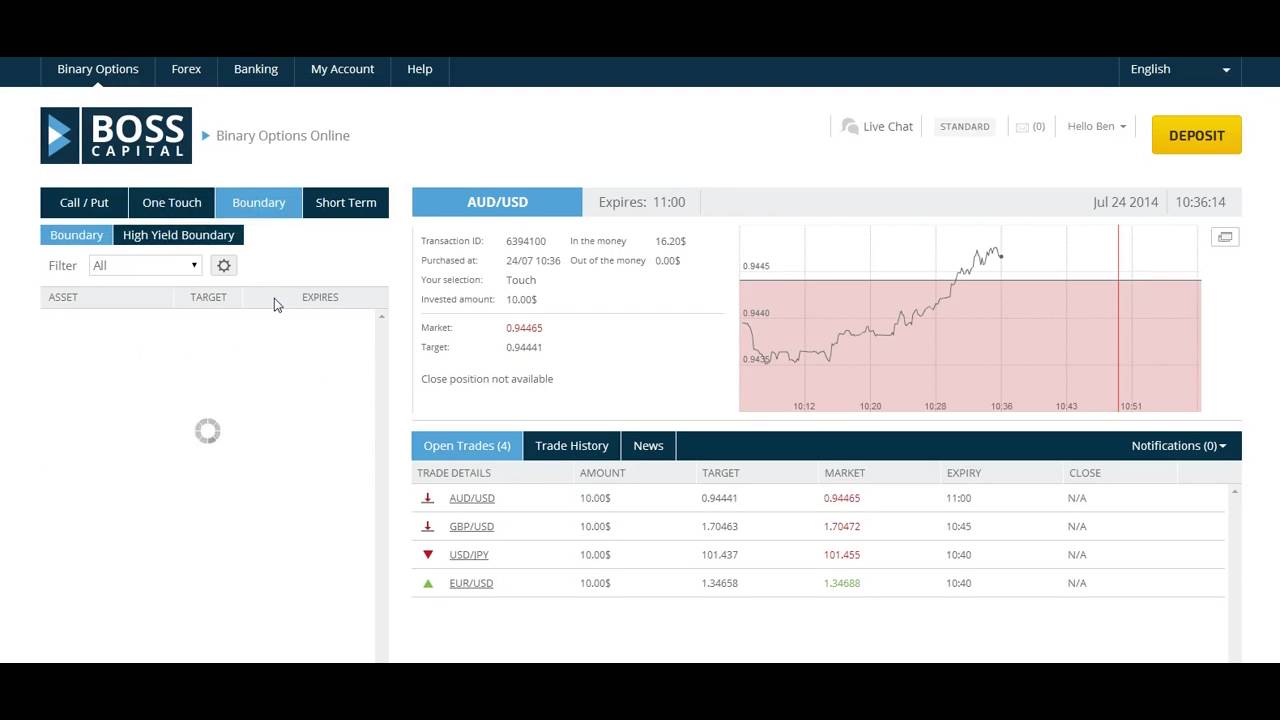Sort by the ASSET column header
Screen dimensions: 1280x720
[63, 297]
